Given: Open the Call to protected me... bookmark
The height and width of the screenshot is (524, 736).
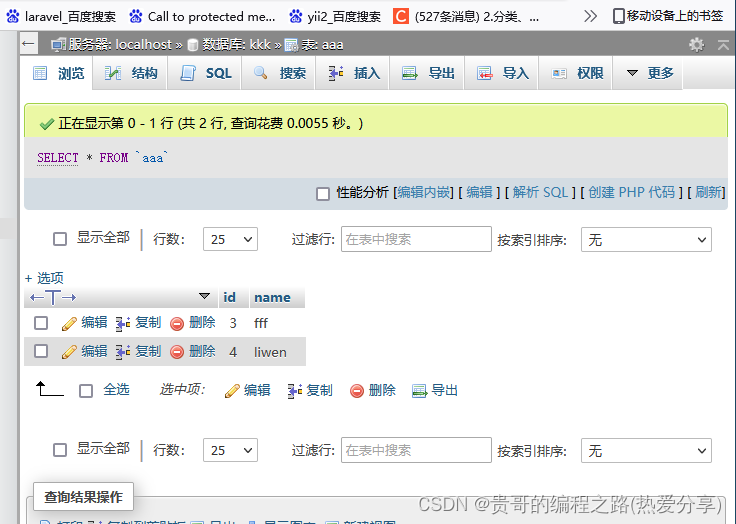Looking at the screenshot, I should 203,16.
